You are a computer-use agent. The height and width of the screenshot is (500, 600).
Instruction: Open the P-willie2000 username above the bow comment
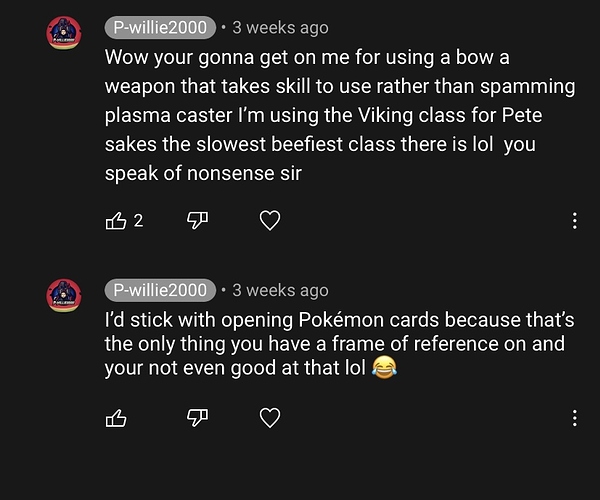[x=160, y=27]
